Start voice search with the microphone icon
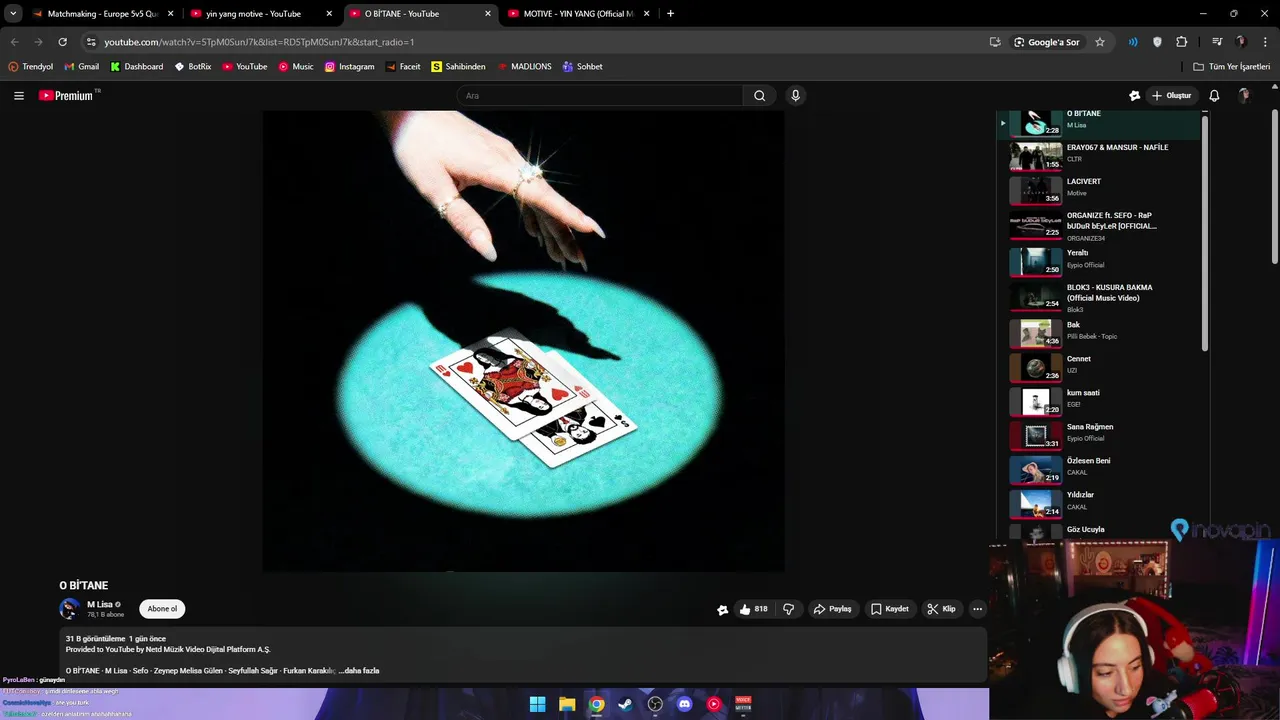Viewport: 1280px width, 720px height. [x=796, y=96]
